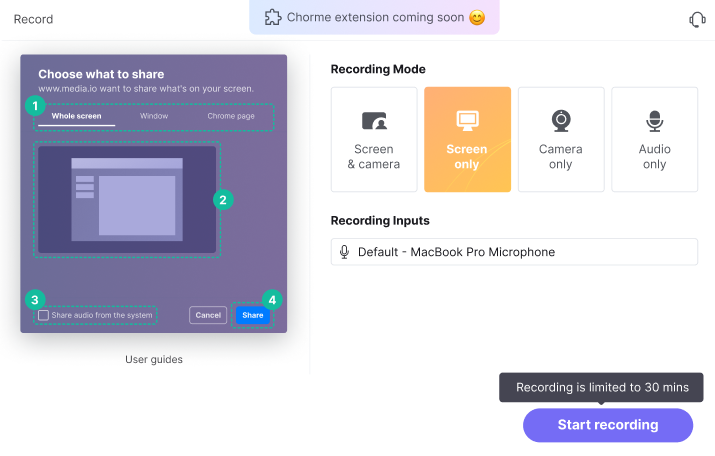Viewport: 715px width, 456px height.
Task: Click the Recording Mode heading
Action: (378, 69)
